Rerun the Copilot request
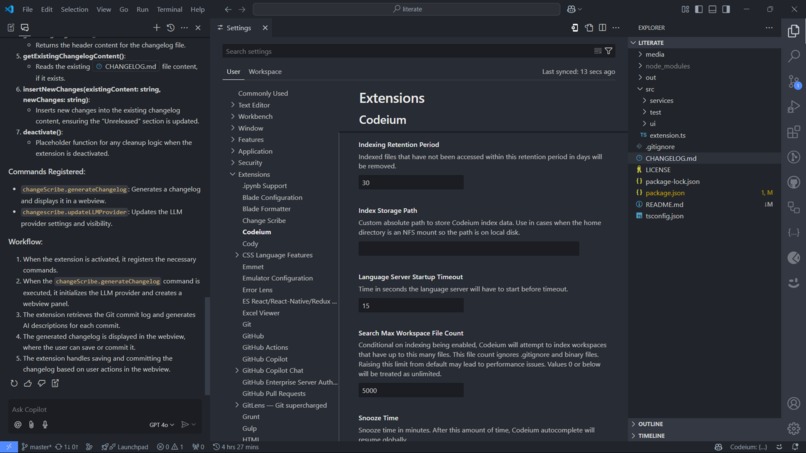Image resolution: width=806 pixels, height=453 pixels. click(x=14, y=383)
